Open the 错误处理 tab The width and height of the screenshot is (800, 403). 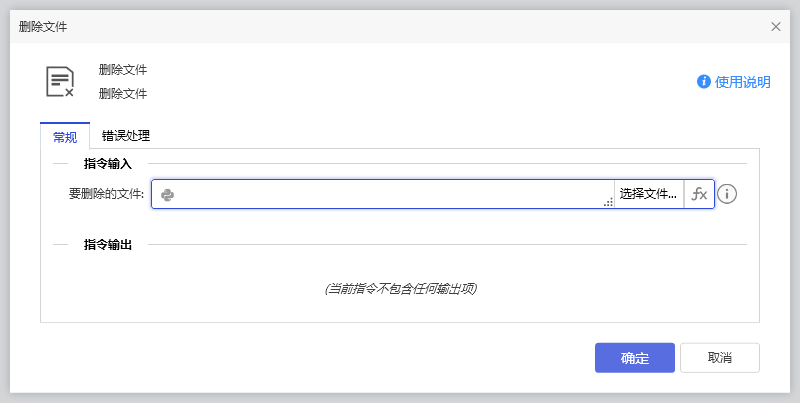coord(126,137)
